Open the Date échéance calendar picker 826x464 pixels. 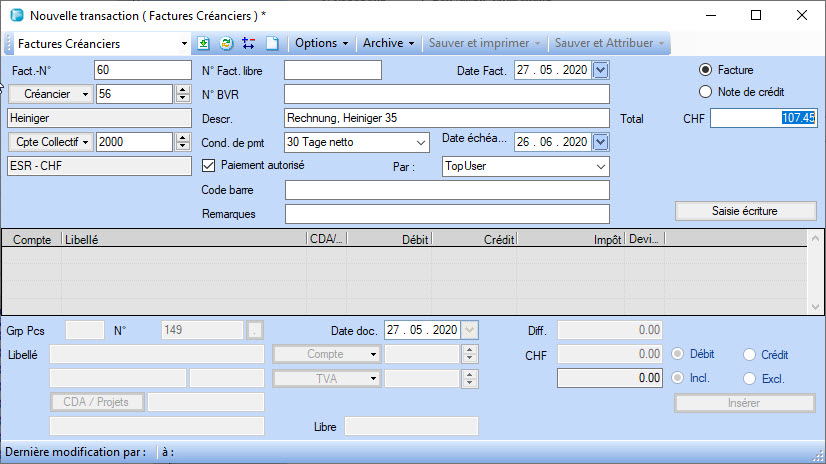tap(600, 142)
